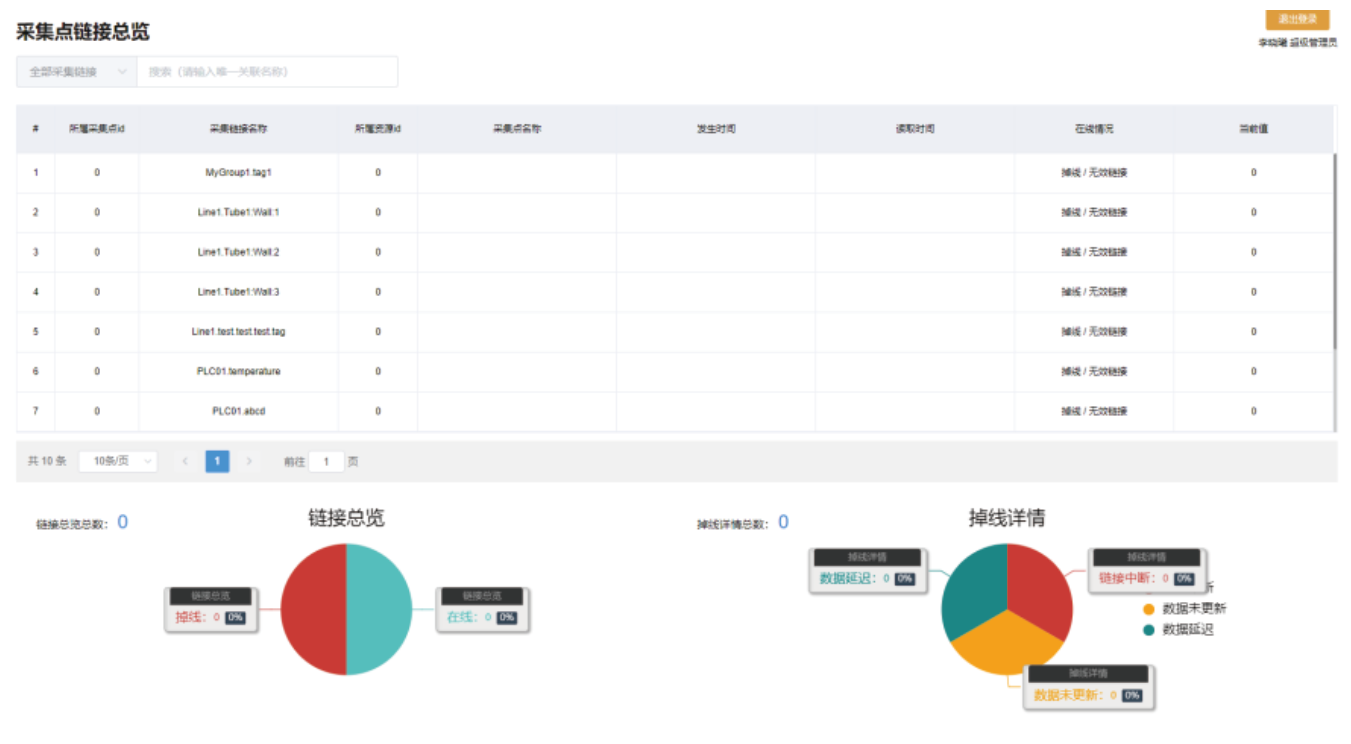Screen dimensions: 1351x744
Task: Click the search box for link names
Action: (267, 72)
